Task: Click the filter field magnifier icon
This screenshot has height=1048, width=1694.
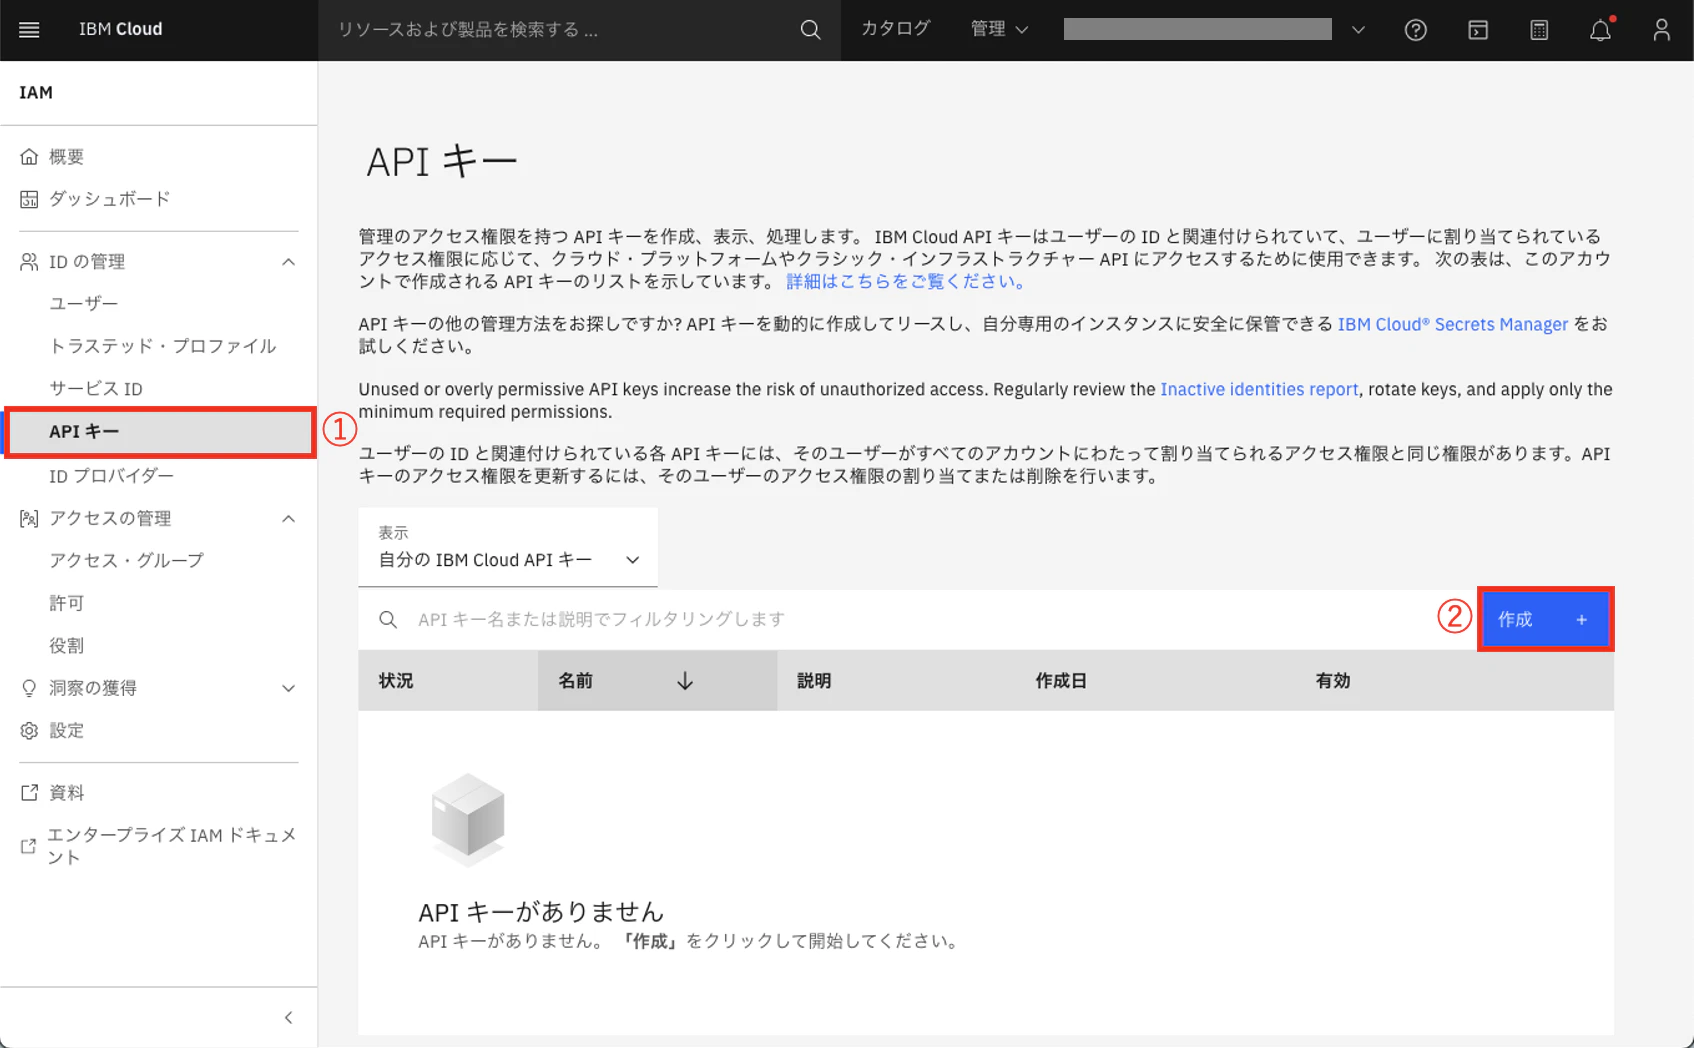Action: 388,620
